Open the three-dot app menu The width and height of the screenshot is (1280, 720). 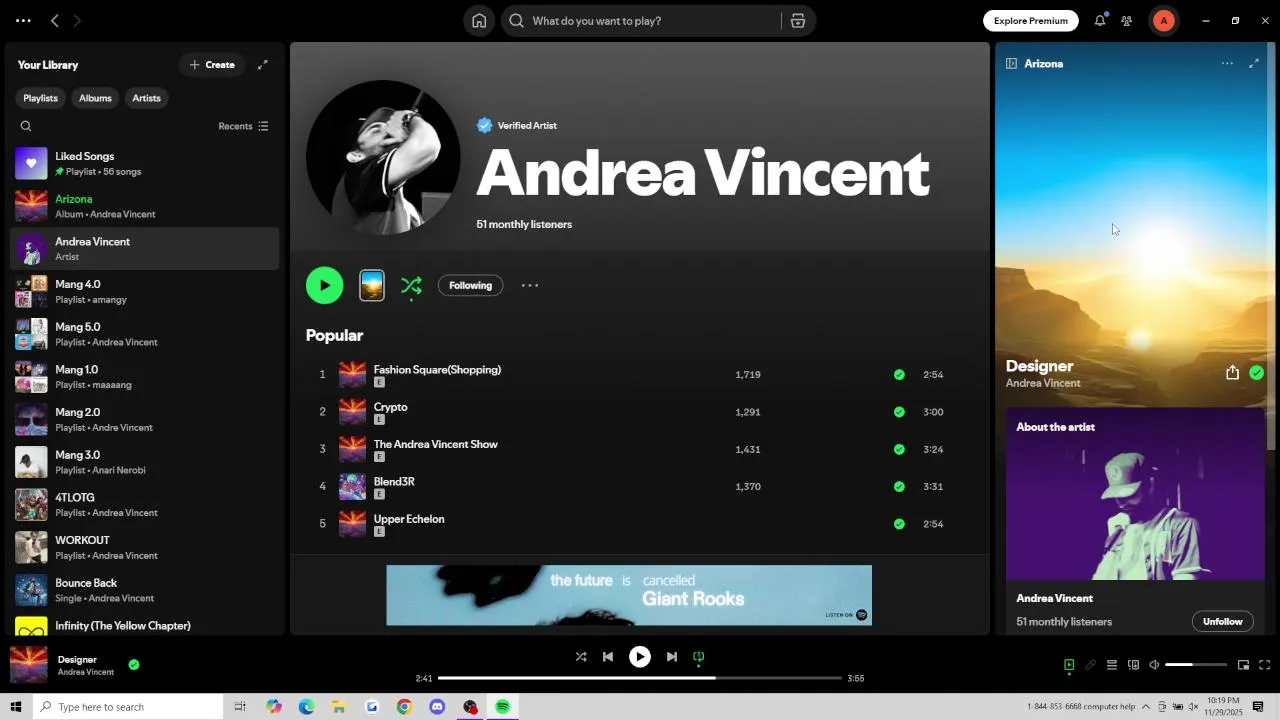(23, 21)
